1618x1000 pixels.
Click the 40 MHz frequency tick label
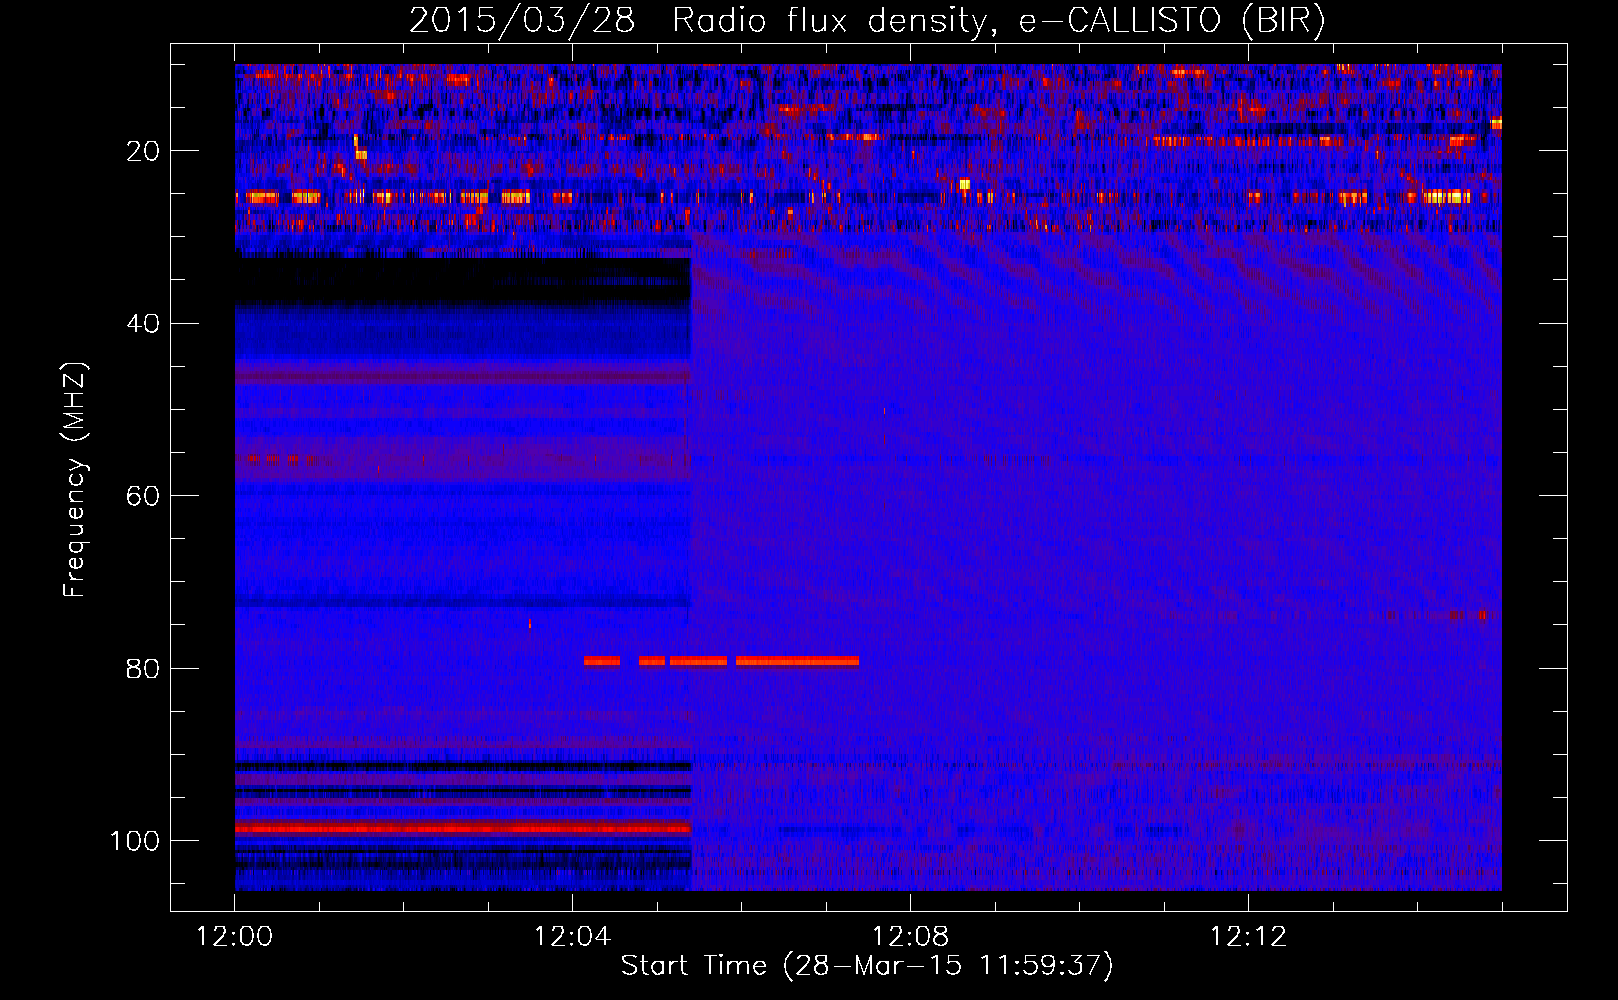144,324
